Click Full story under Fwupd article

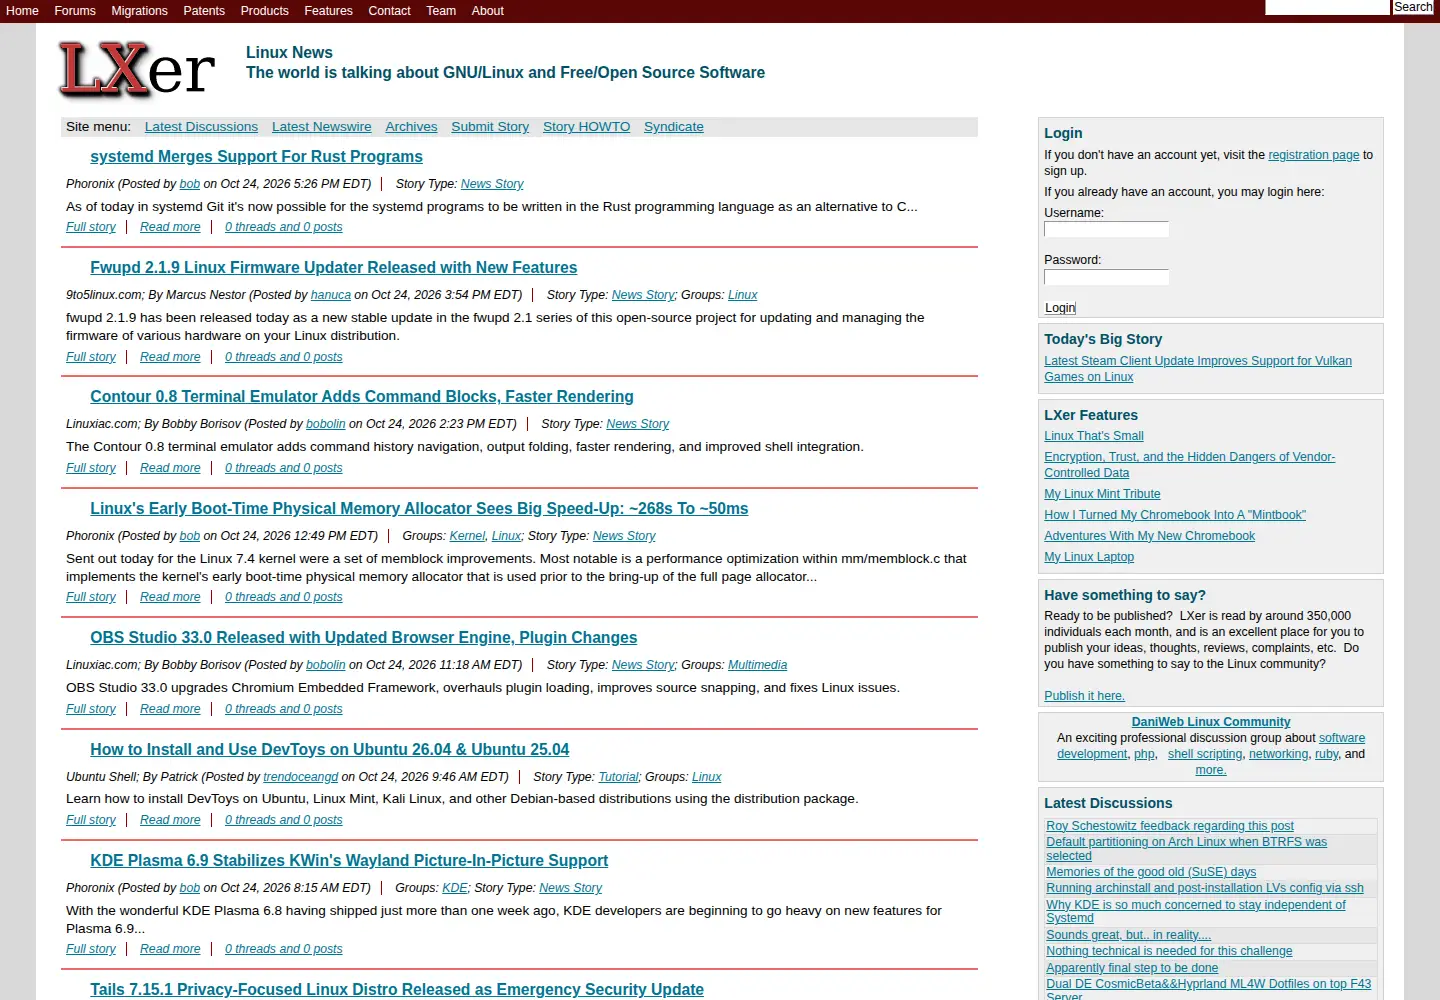[x=91, y=357]
